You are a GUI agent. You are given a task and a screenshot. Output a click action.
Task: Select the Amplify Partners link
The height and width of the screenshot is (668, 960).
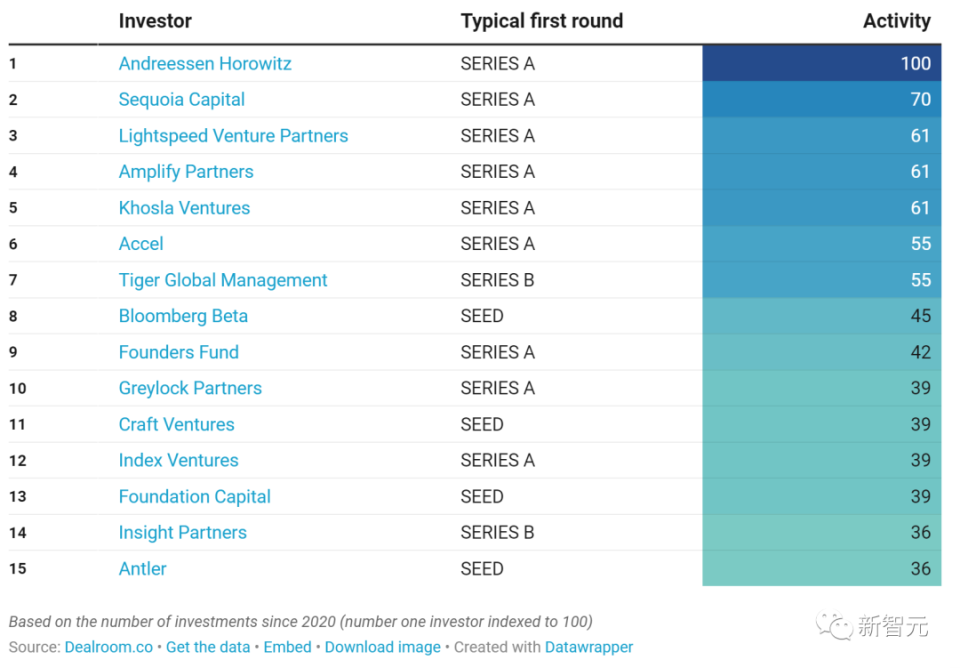(x=186, y=172)
